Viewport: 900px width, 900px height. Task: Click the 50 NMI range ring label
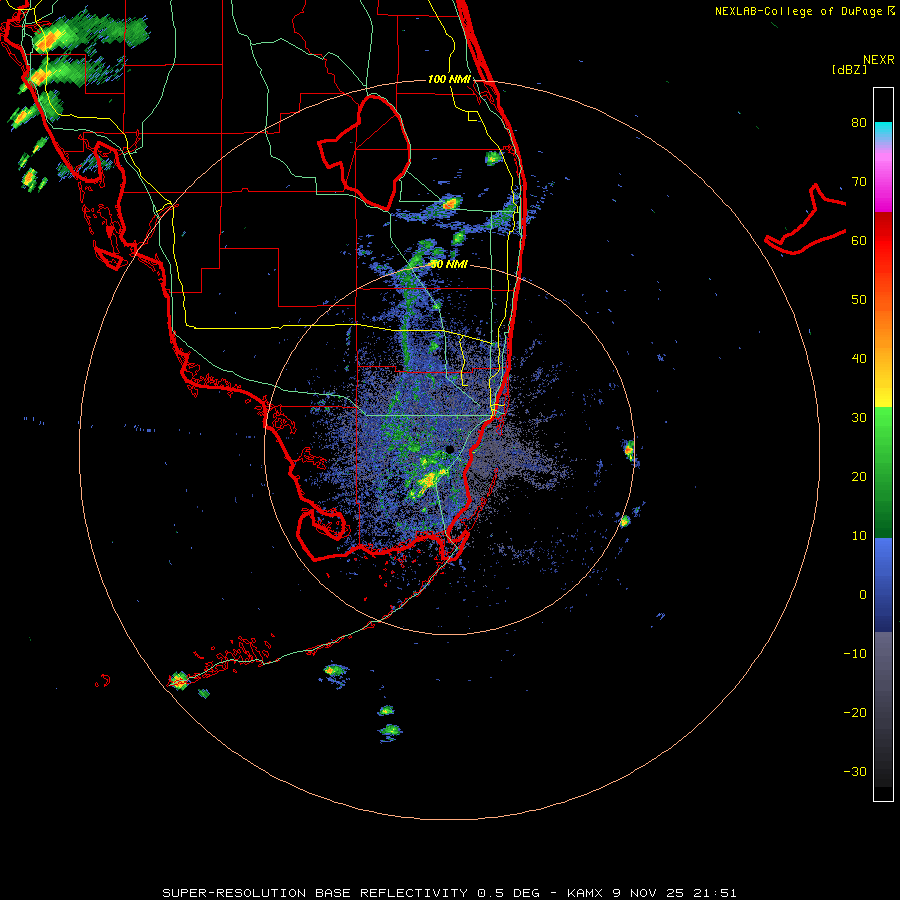pos(449,265)
